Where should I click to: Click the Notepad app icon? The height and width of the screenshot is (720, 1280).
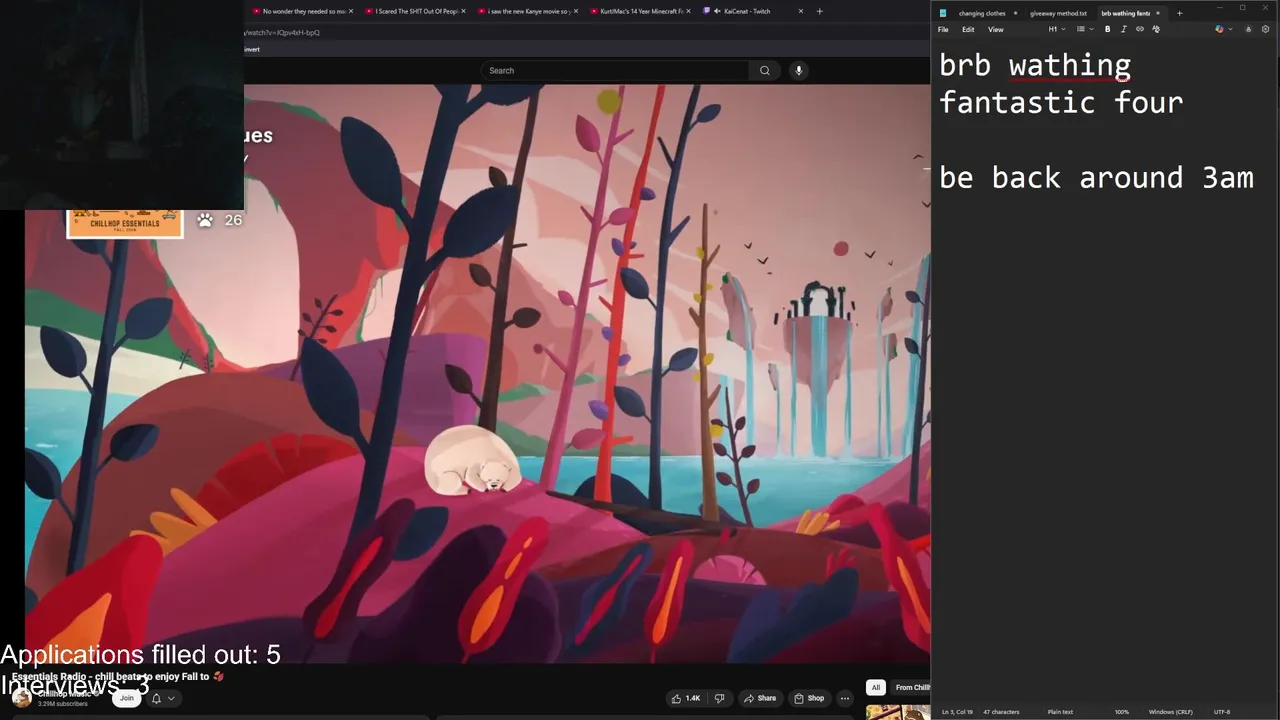pos(943,13)
